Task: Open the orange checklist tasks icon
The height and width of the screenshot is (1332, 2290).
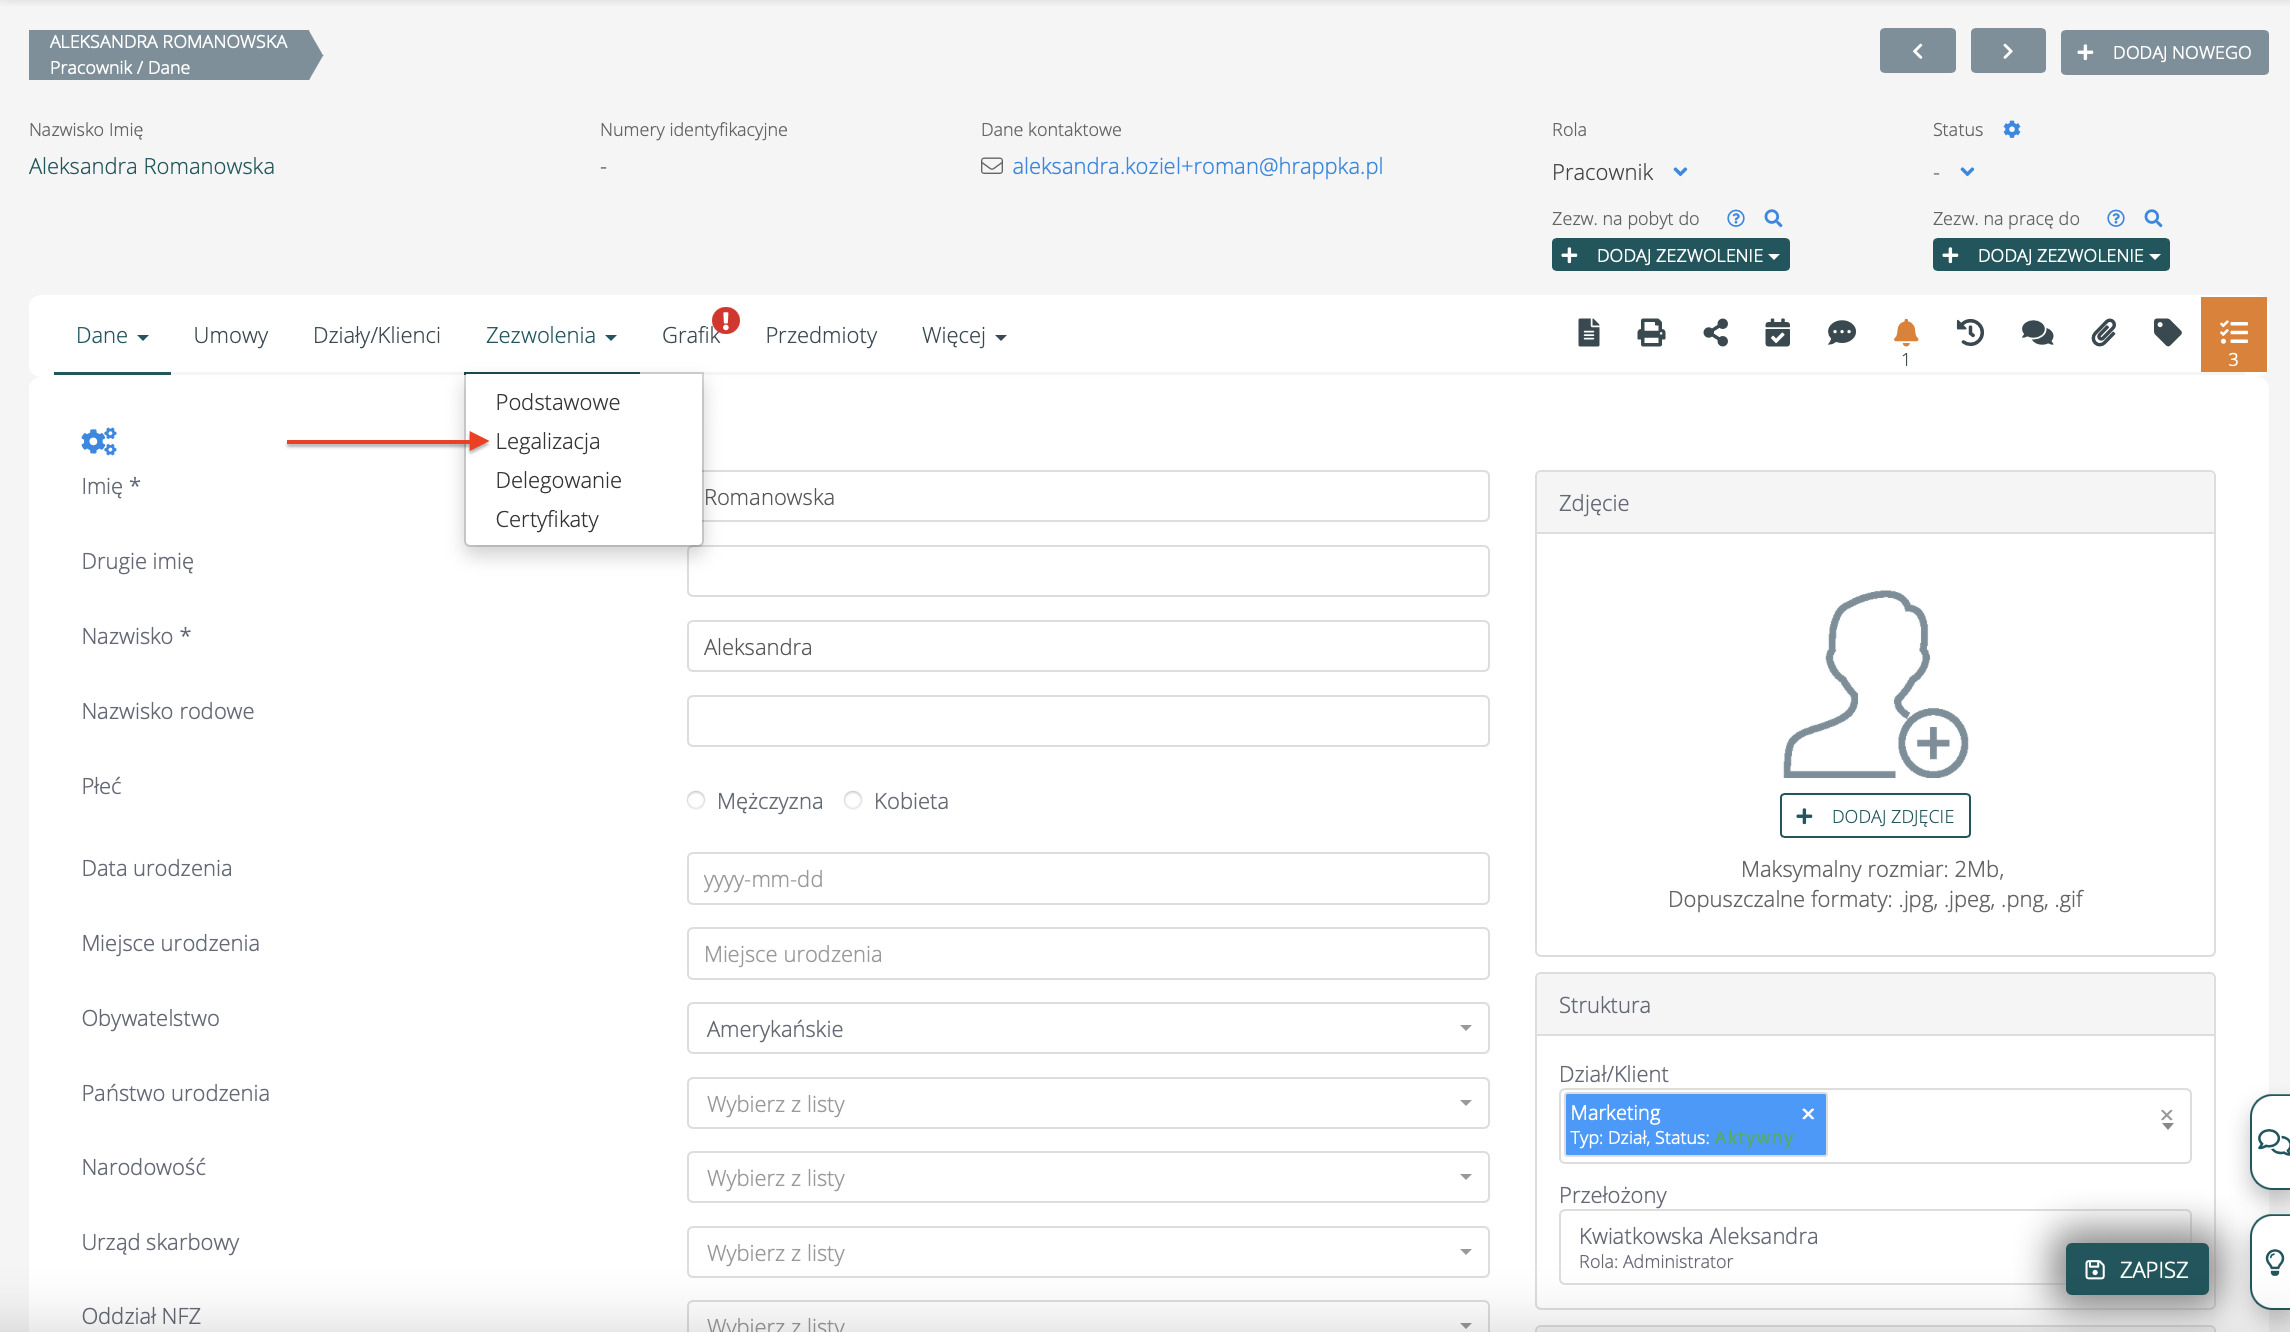Action: tap(2233, 334)
